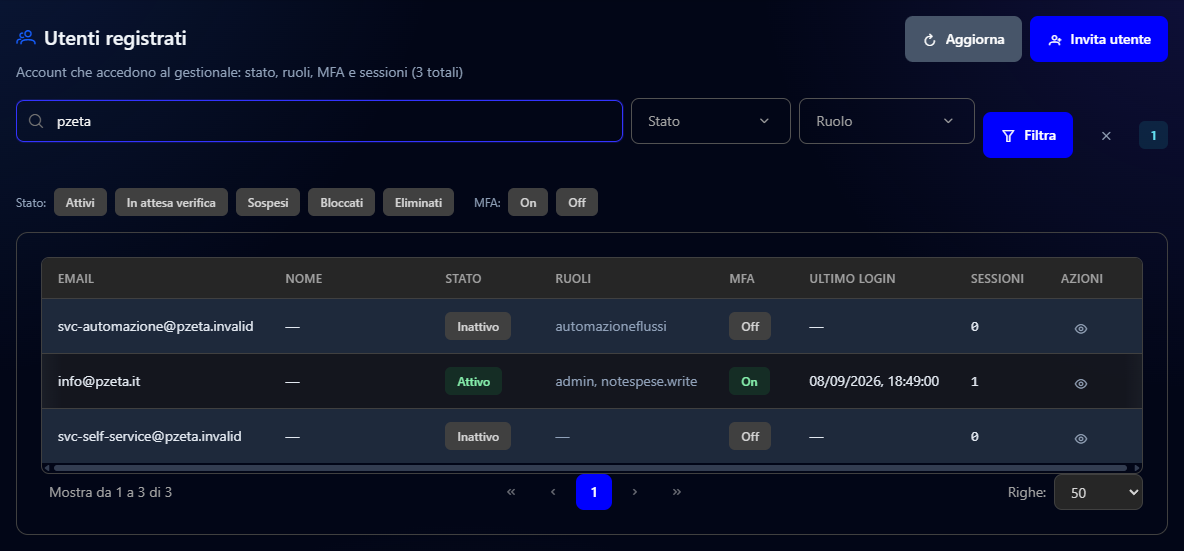Toggle the Eliminati status filter chip
The image size is (1184, 551).
tap(418, 202)
